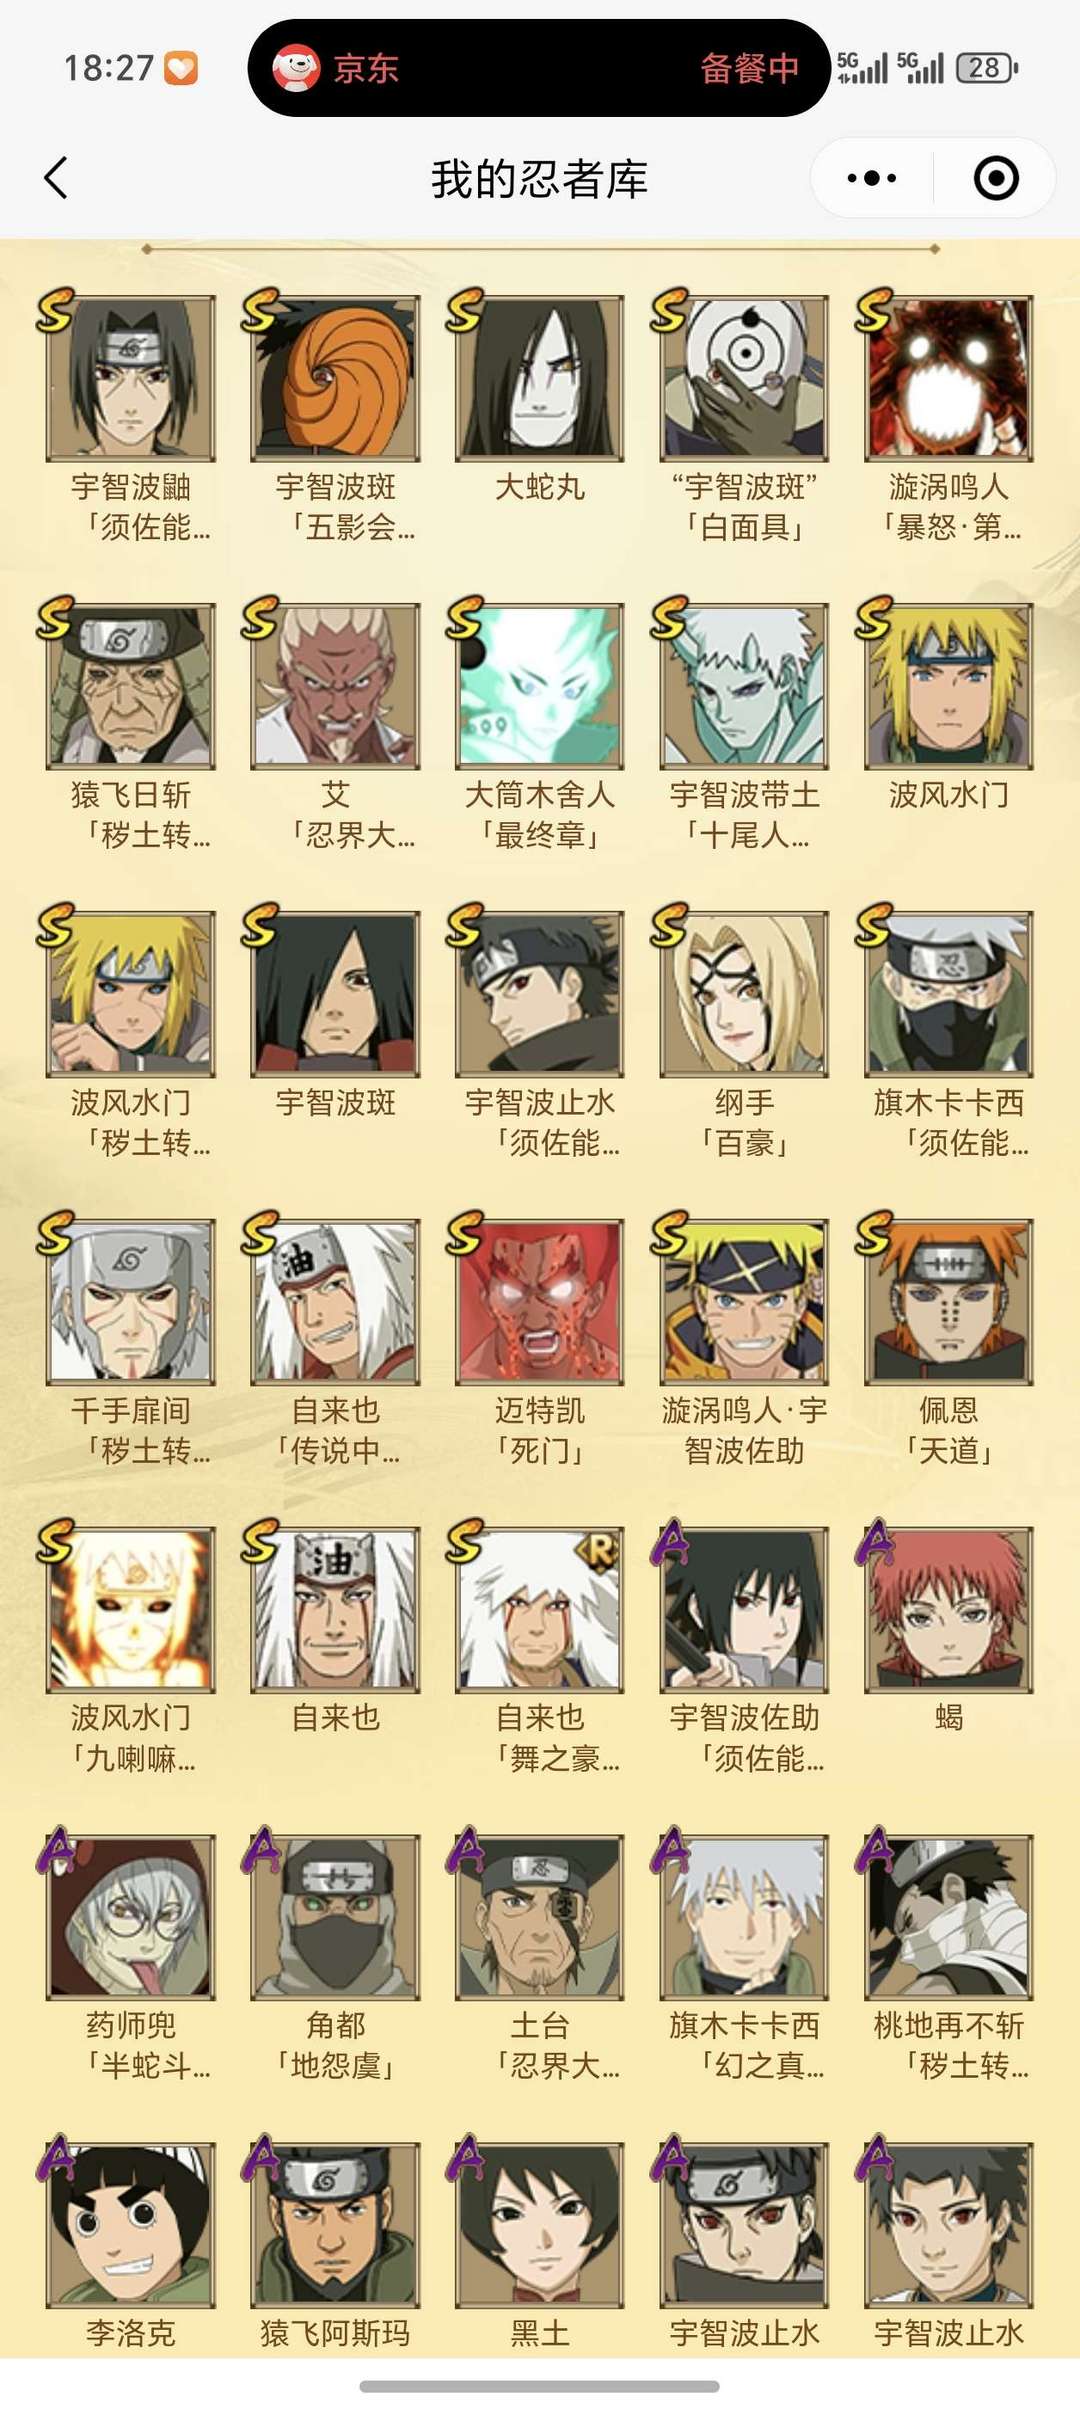Open the 漩涡鸣人「暴怒」ninja card
Image resolution: width=1080 pixels, height=2415 pixels.
pyautogui.click(x=948, y=379)
